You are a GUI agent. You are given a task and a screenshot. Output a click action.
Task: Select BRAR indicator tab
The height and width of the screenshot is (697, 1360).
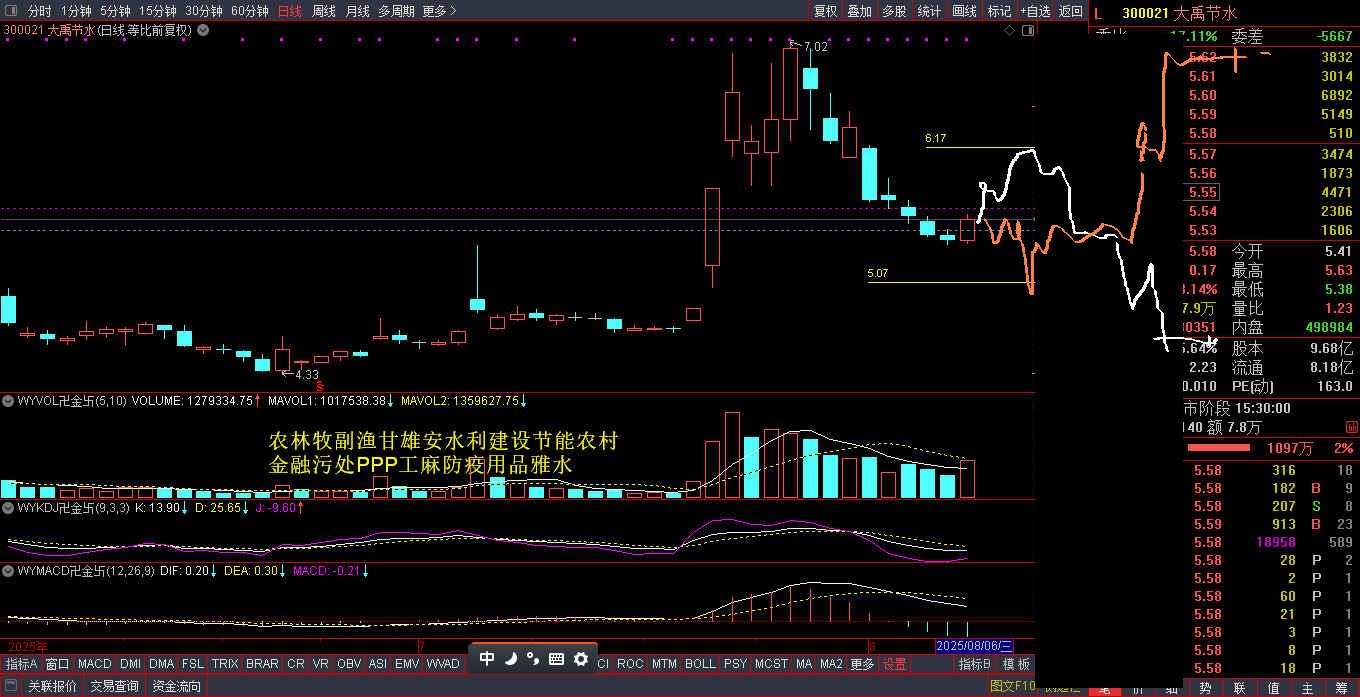coord(262,664)
